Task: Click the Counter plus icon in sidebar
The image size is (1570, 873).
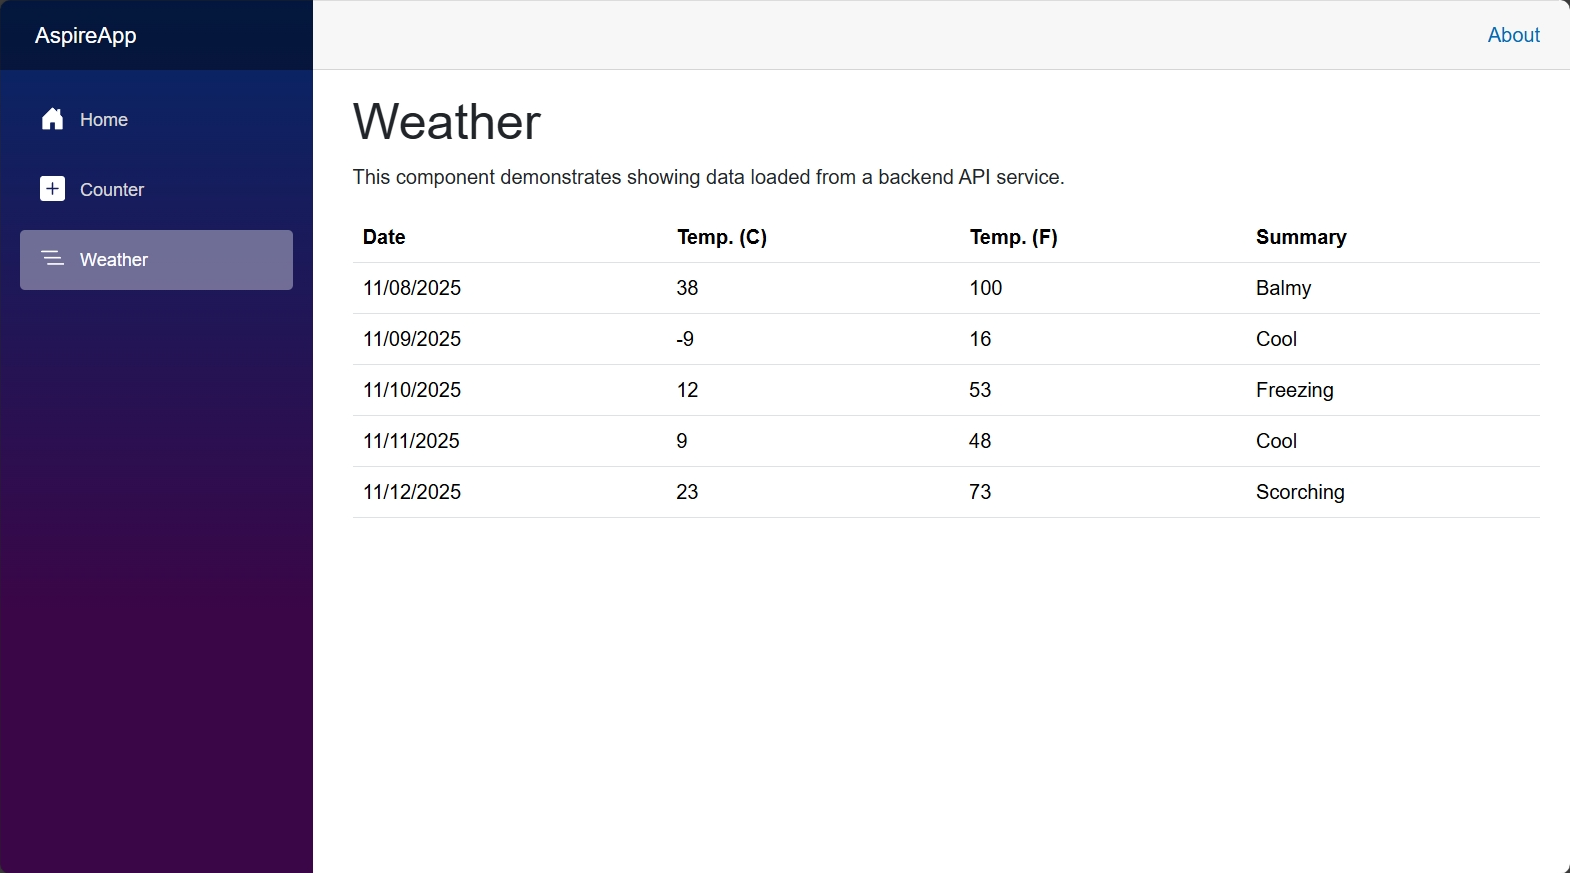Action: pyautogui.click(x=53, y=189)
